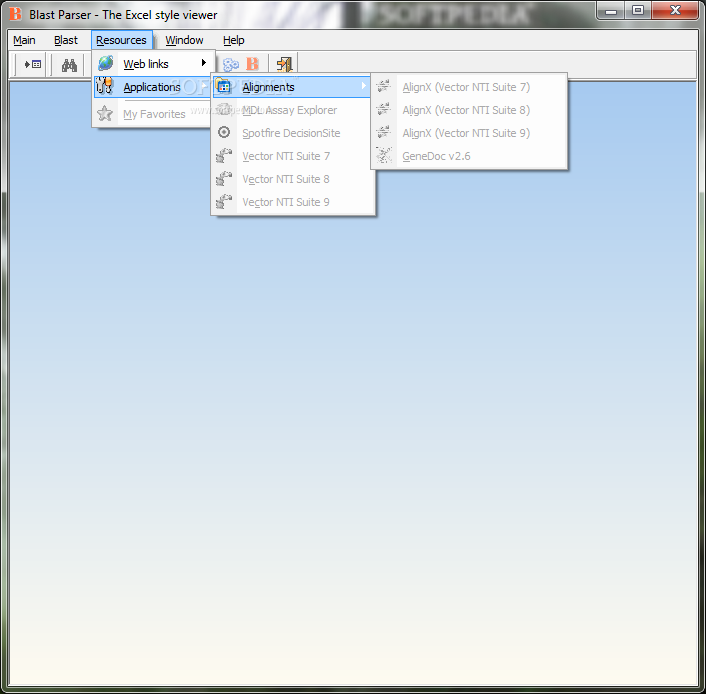Select Applications menu entry

click(153, 87)
